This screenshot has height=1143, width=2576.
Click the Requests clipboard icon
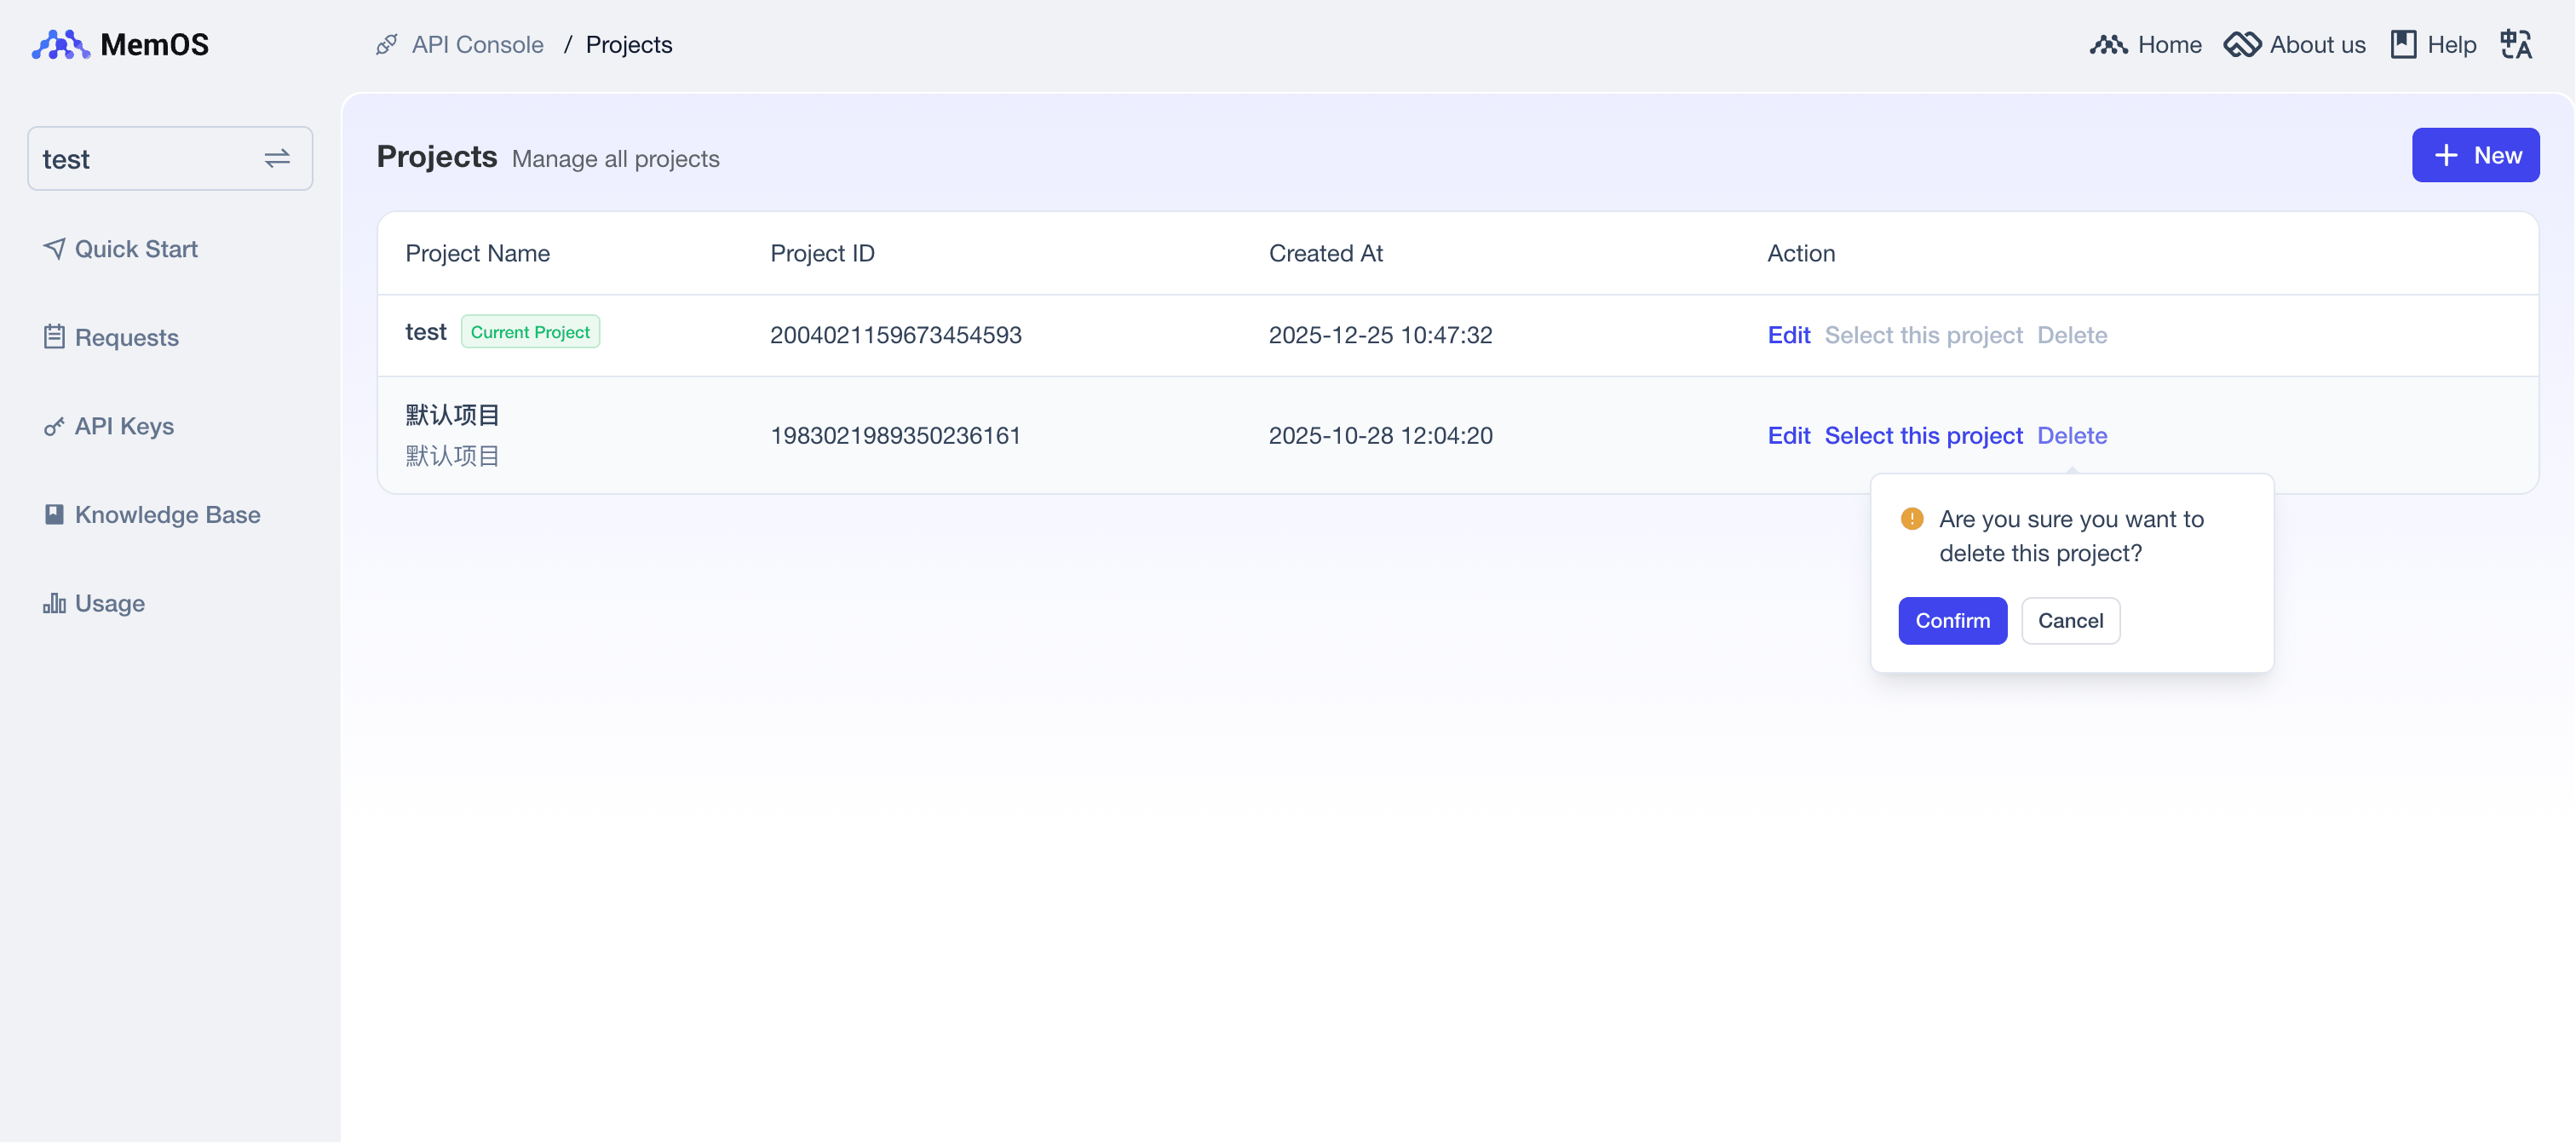pos(54,337)
